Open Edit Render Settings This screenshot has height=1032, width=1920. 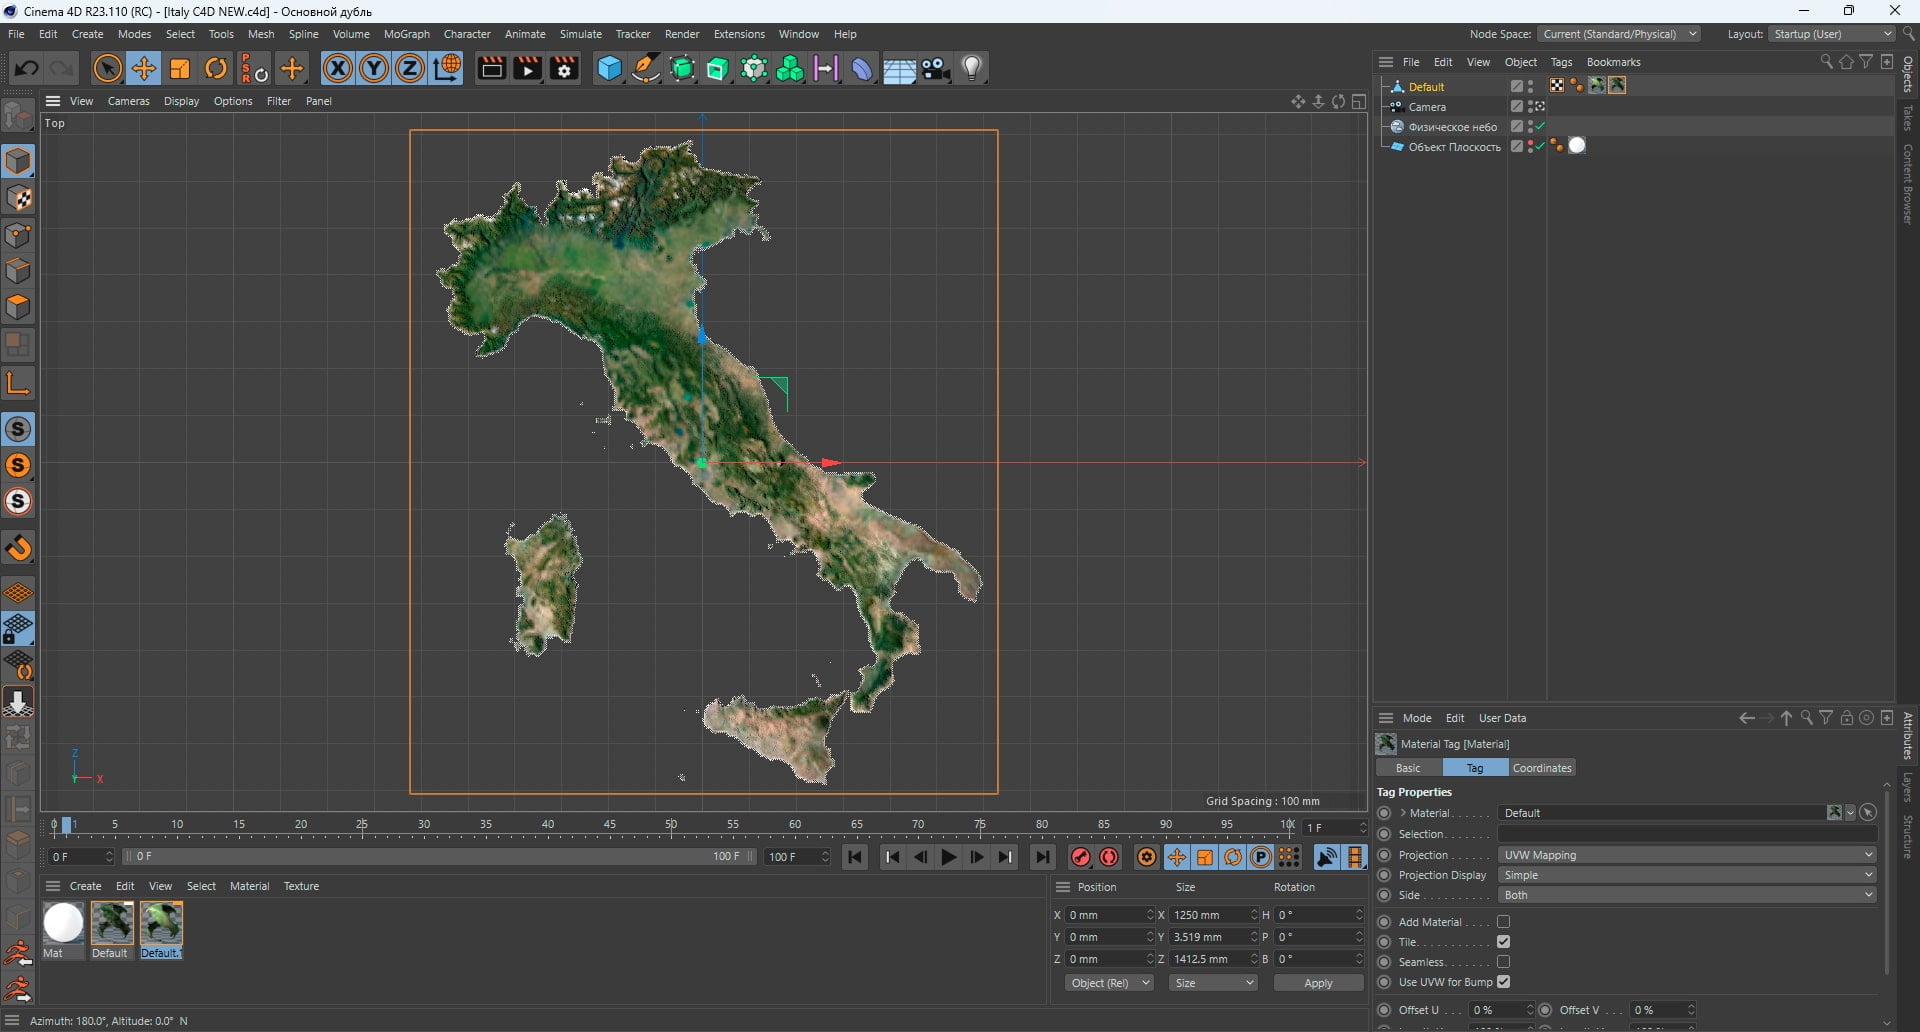click(564, 68)
